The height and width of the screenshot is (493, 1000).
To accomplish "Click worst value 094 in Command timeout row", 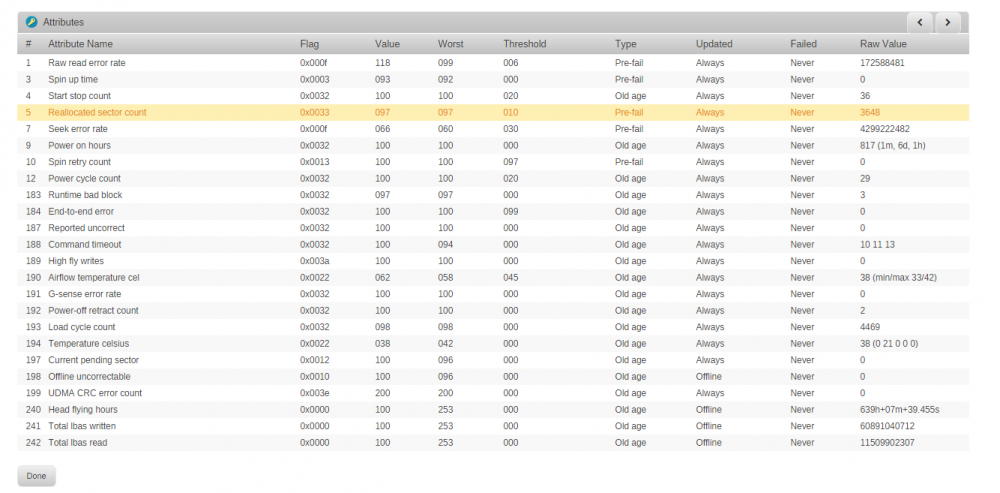I will [446, 245].
